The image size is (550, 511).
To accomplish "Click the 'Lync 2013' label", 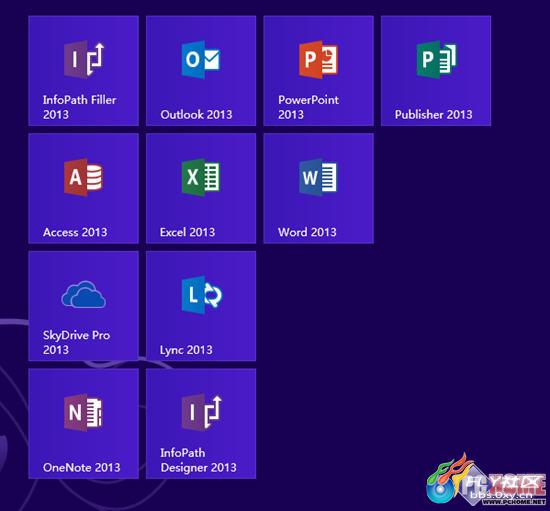I will (186, 350).
